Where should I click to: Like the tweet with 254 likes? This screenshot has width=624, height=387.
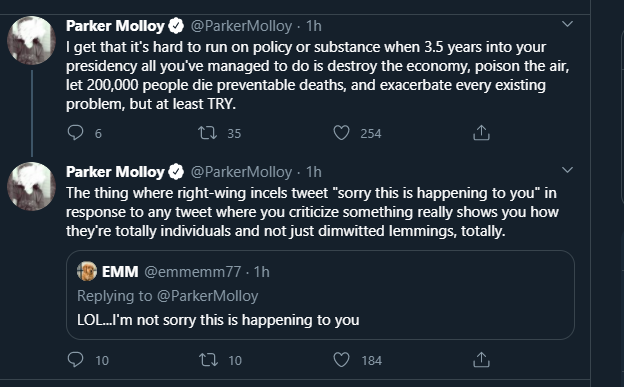tap(341, 133)
